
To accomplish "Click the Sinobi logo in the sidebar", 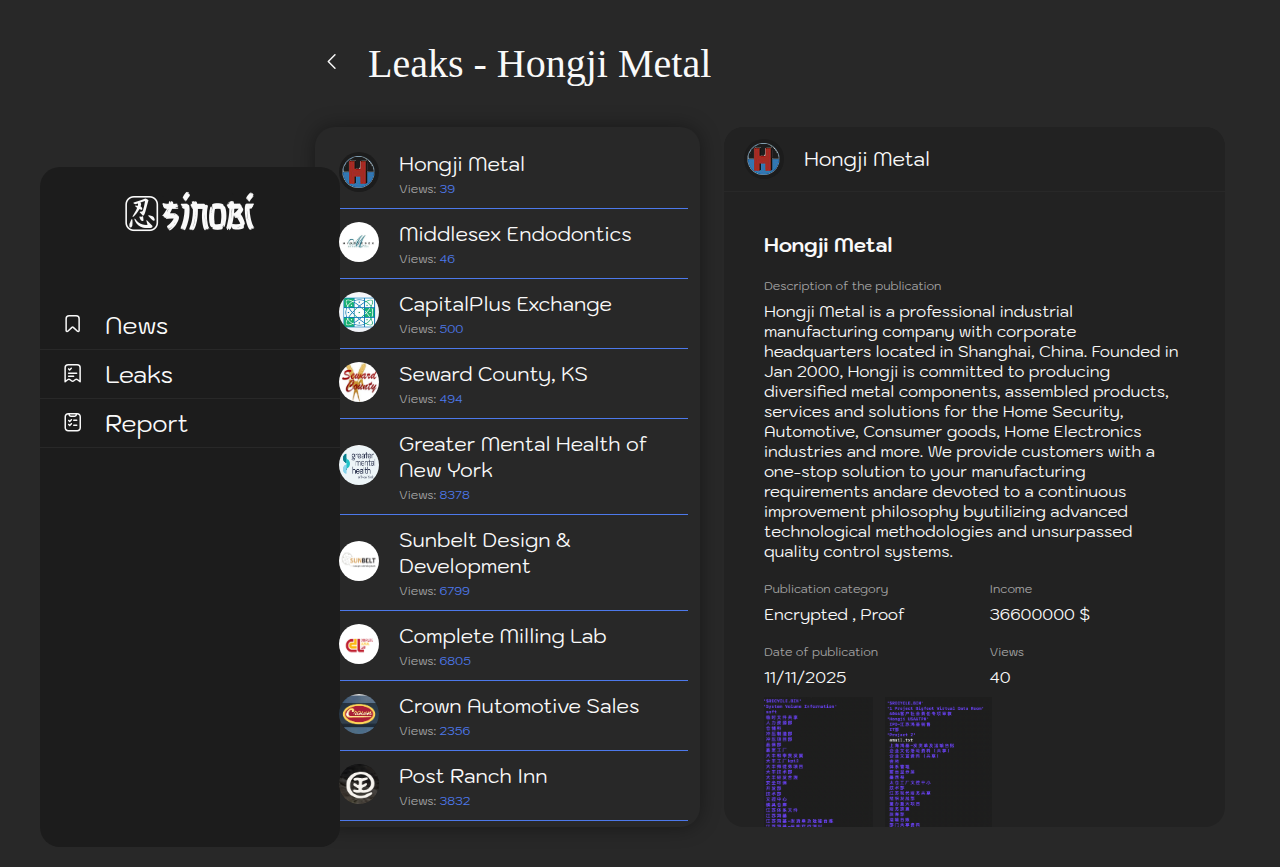I will click(190, 212).
